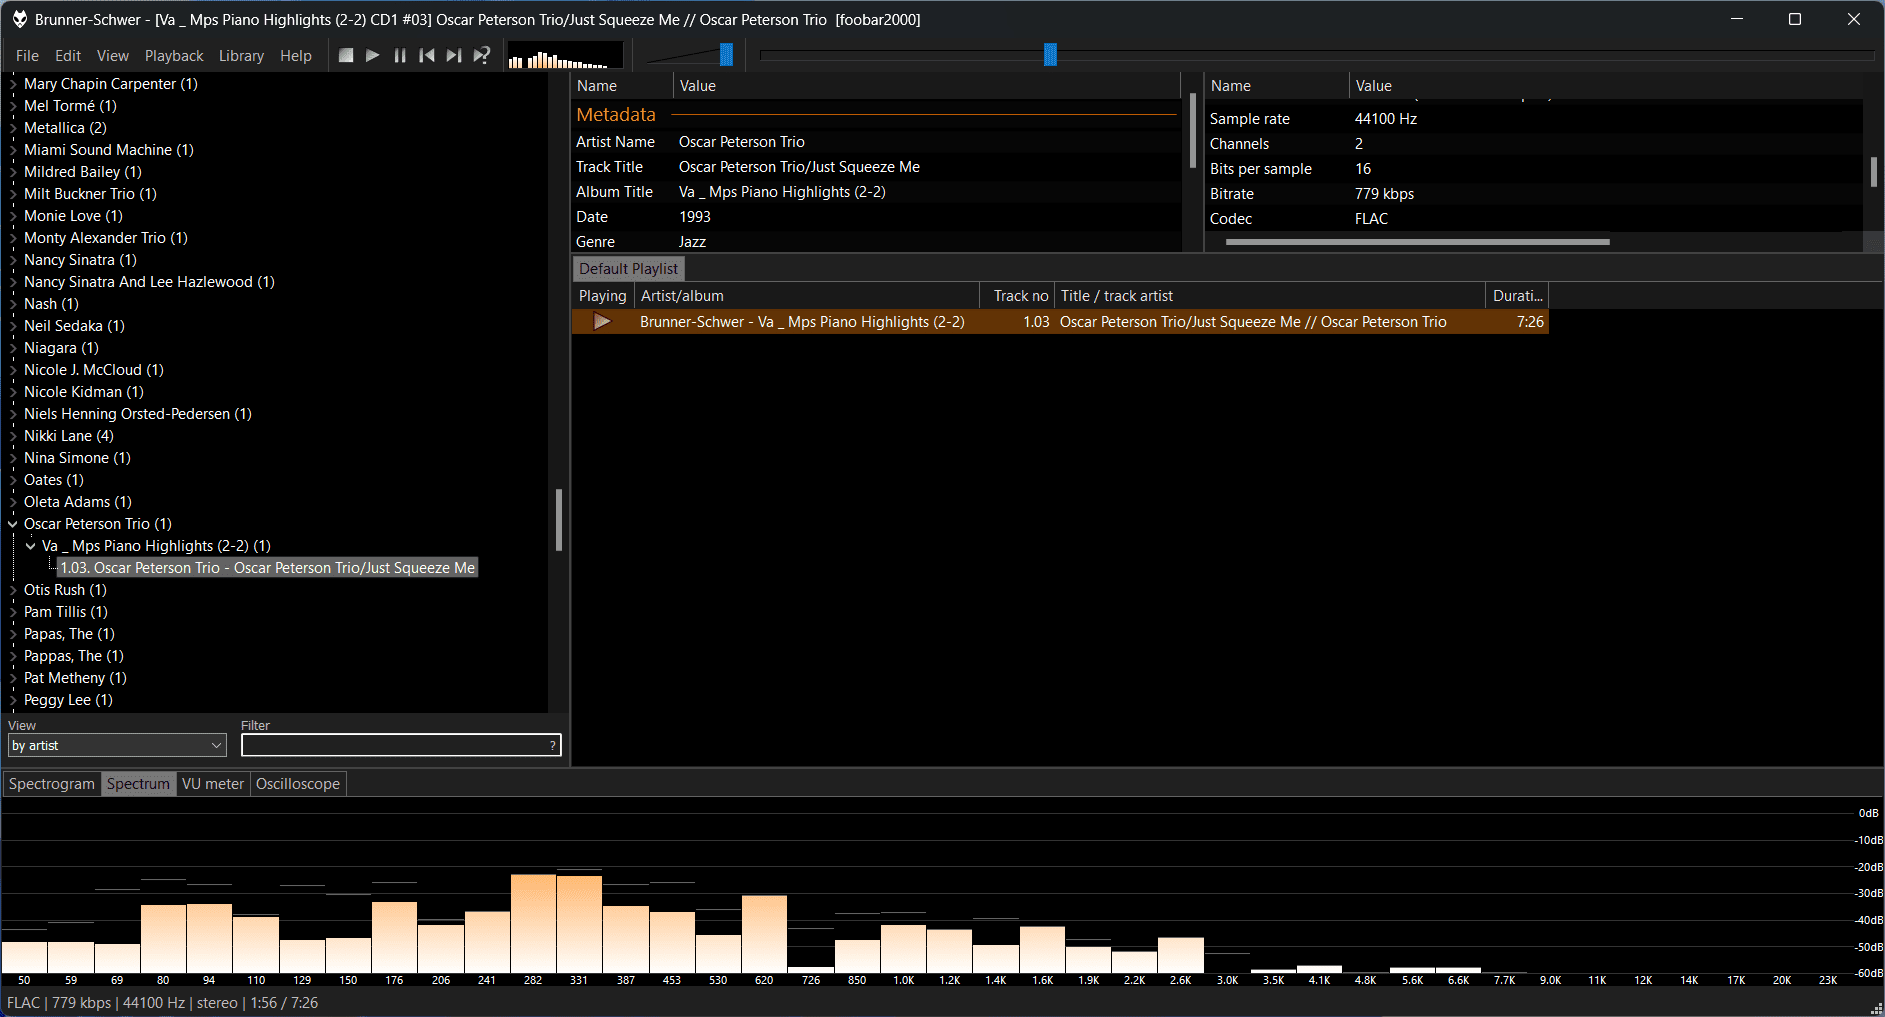The image size is (1885, 1017).
Task: Stop playback with the Stop button
Action: [x=346, y=55]
